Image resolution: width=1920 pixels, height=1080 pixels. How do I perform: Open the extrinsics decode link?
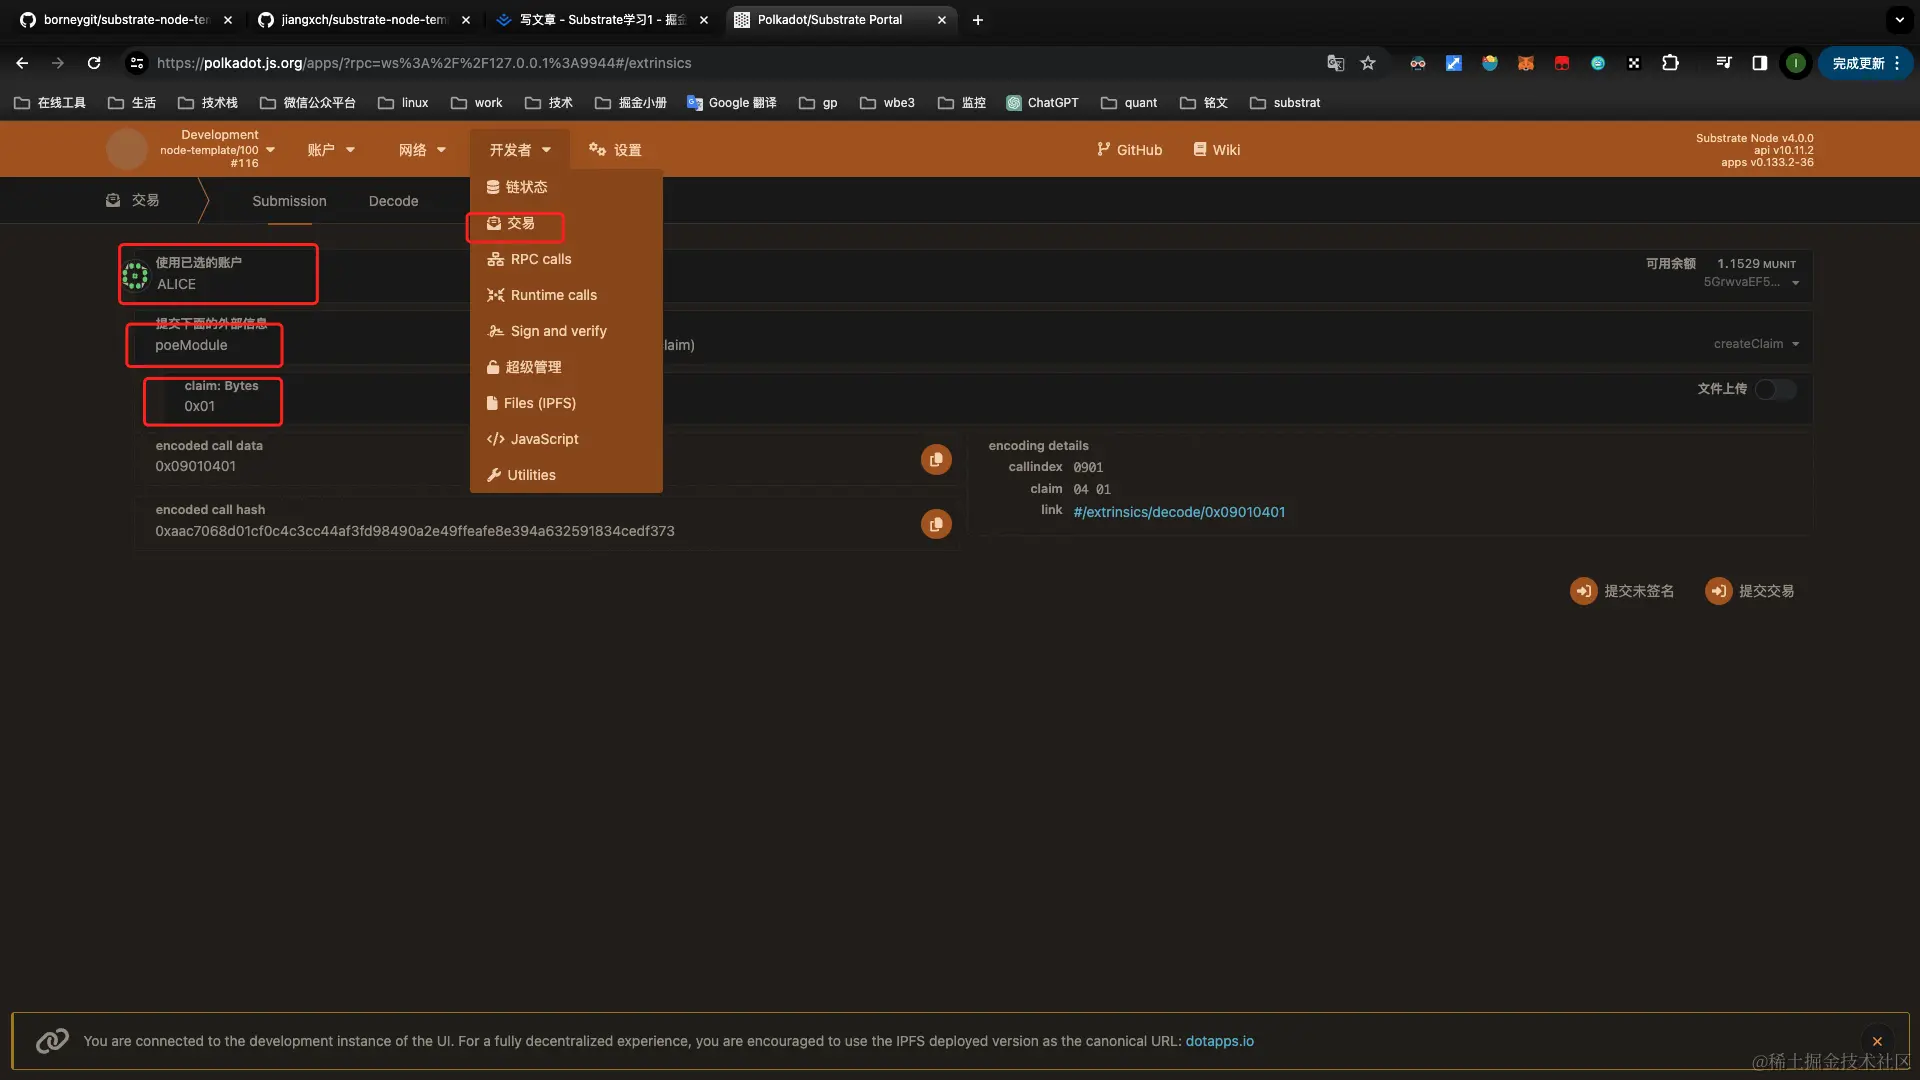pos(1179,512)
